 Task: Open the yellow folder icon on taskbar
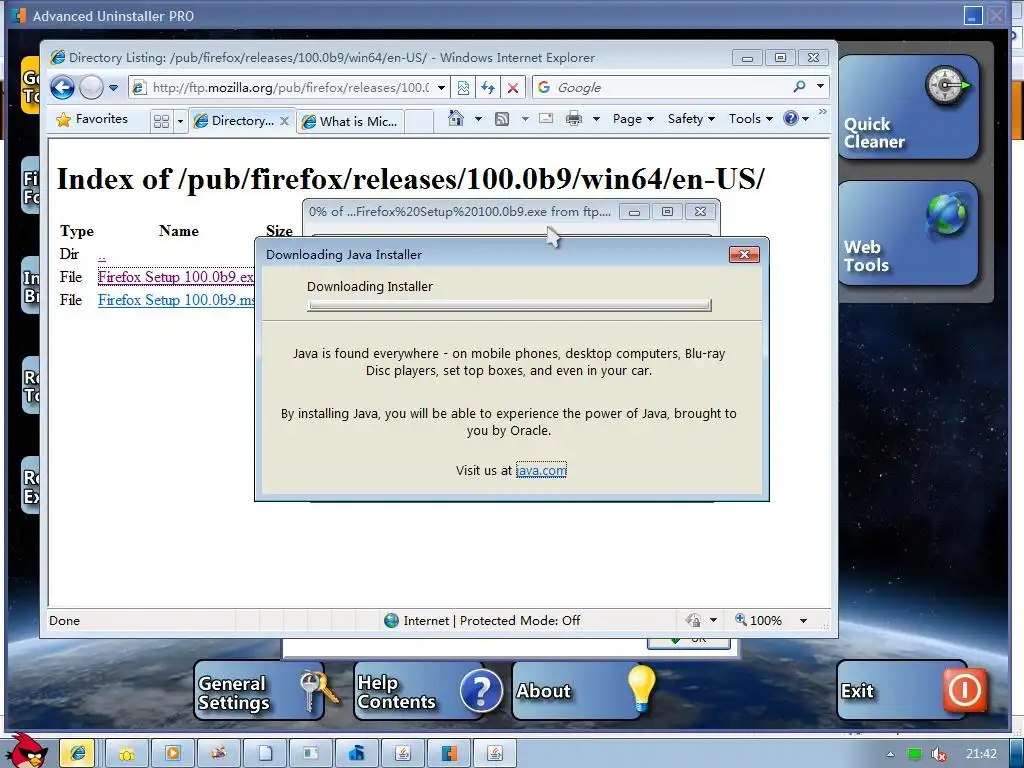126,754
